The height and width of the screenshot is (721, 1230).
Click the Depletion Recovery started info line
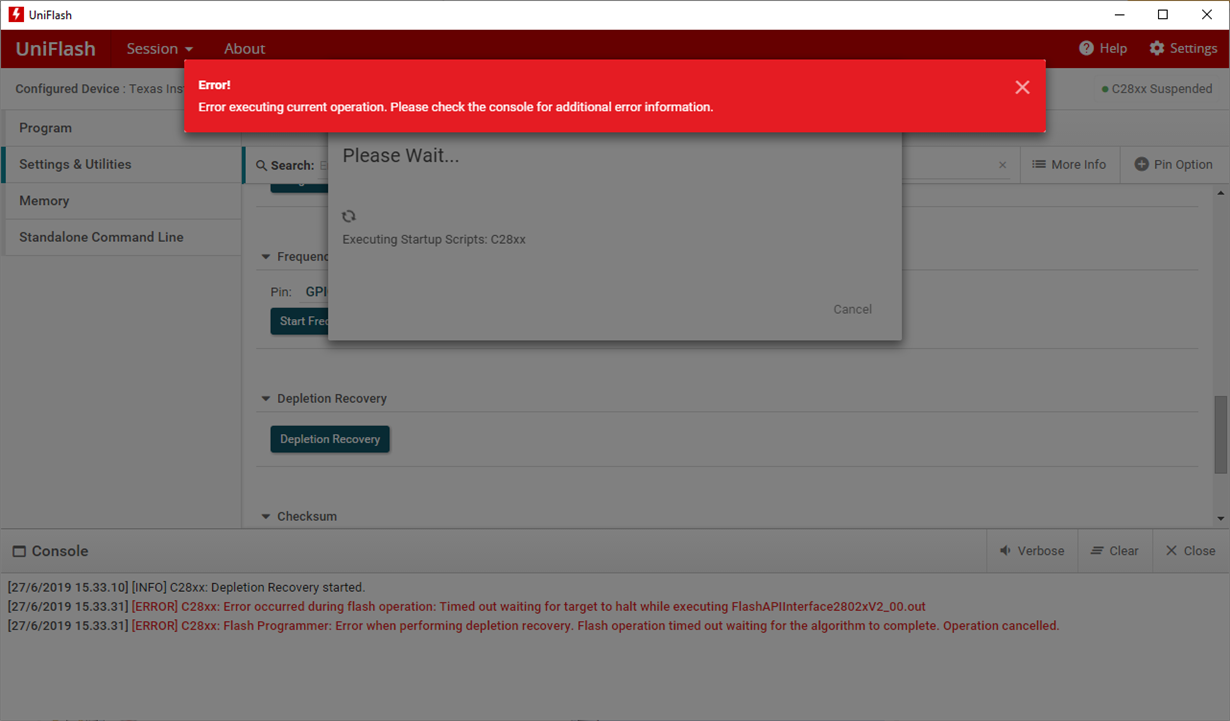(x=186, y=587)
